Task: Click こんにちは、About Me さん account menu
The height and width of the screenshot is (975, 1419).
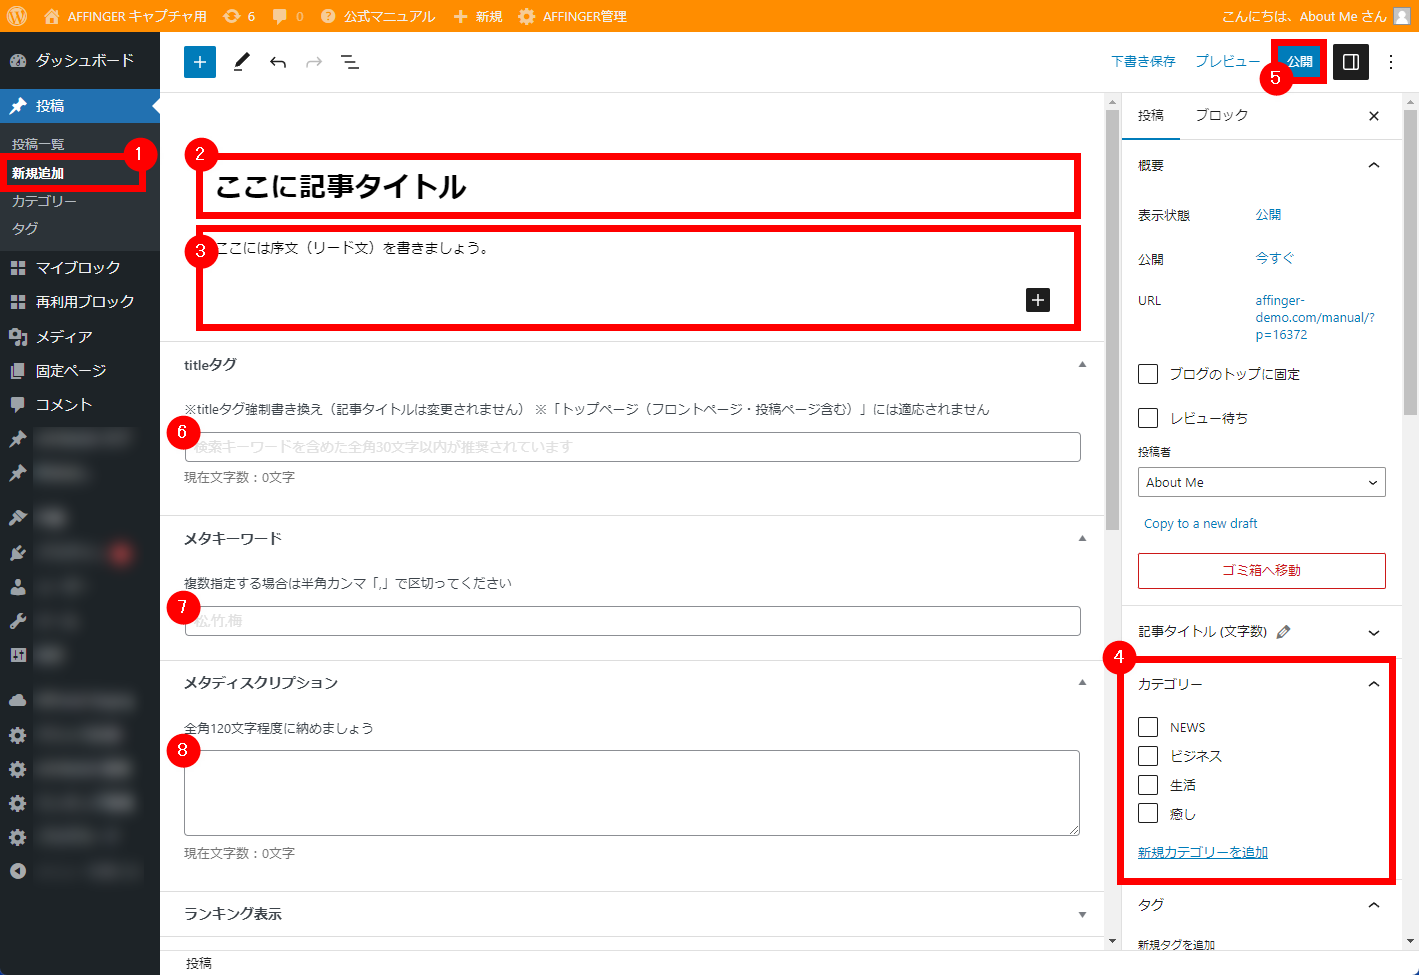Action: (1314, 16)
